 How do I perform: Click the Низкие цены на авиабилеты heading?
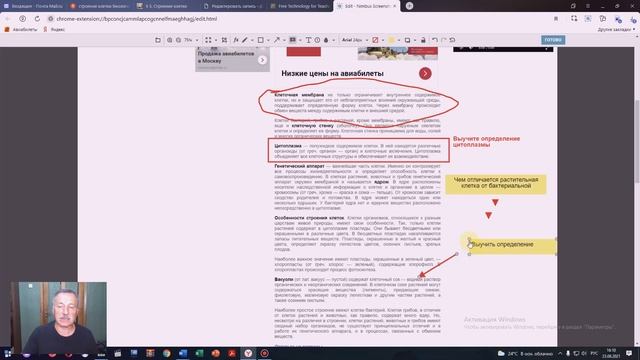[x=332, y=73]
